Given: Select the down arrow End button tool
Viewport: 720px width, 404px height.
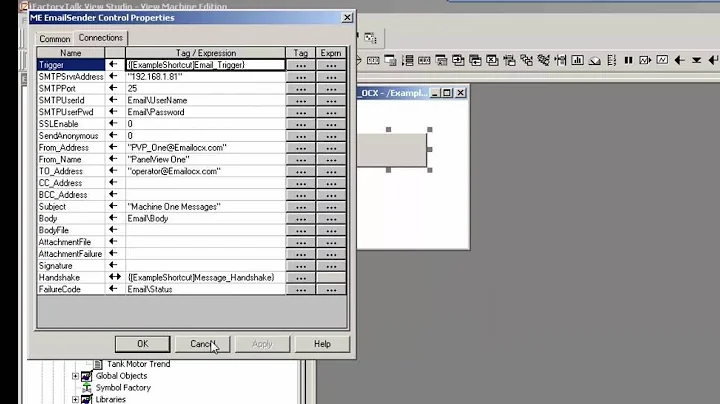Looking at the screenshot, I should (x=697, y=60).
